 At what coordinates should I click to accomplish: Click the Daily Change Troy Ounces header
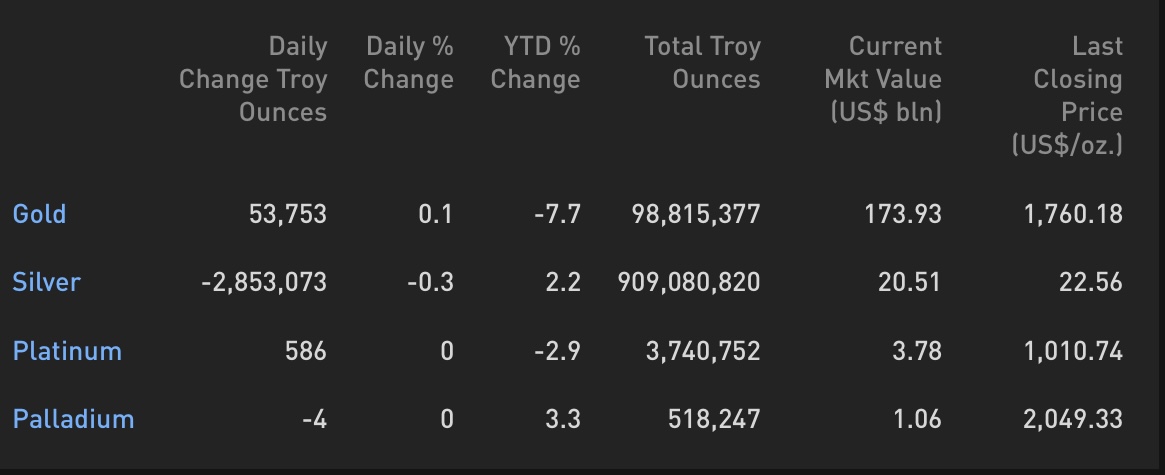(x=253, y=80)
